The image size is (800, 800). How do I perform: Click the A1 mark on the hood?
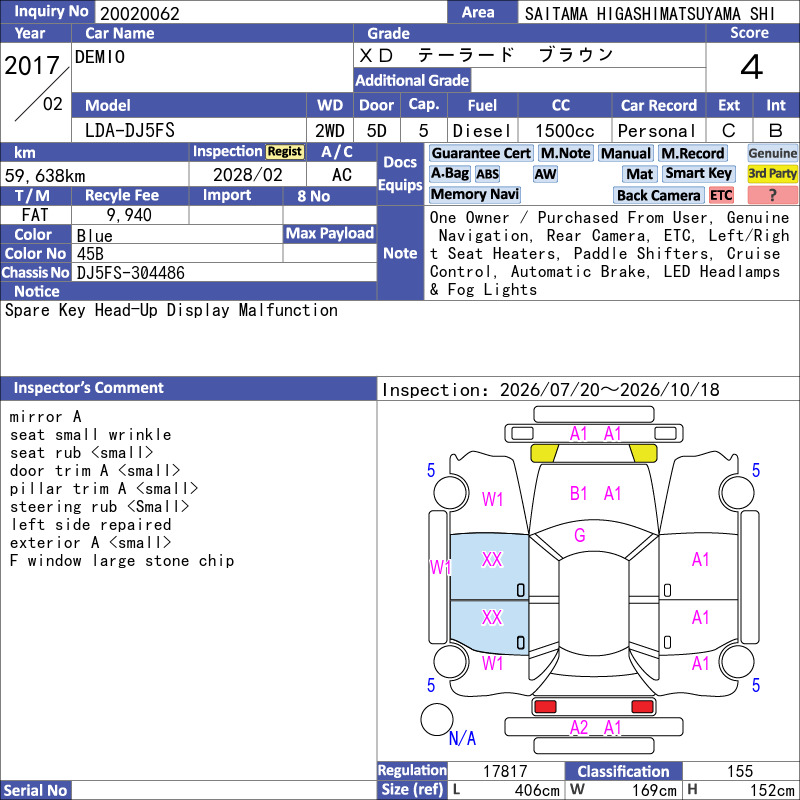pyautogui.click(x=612, y=493)
